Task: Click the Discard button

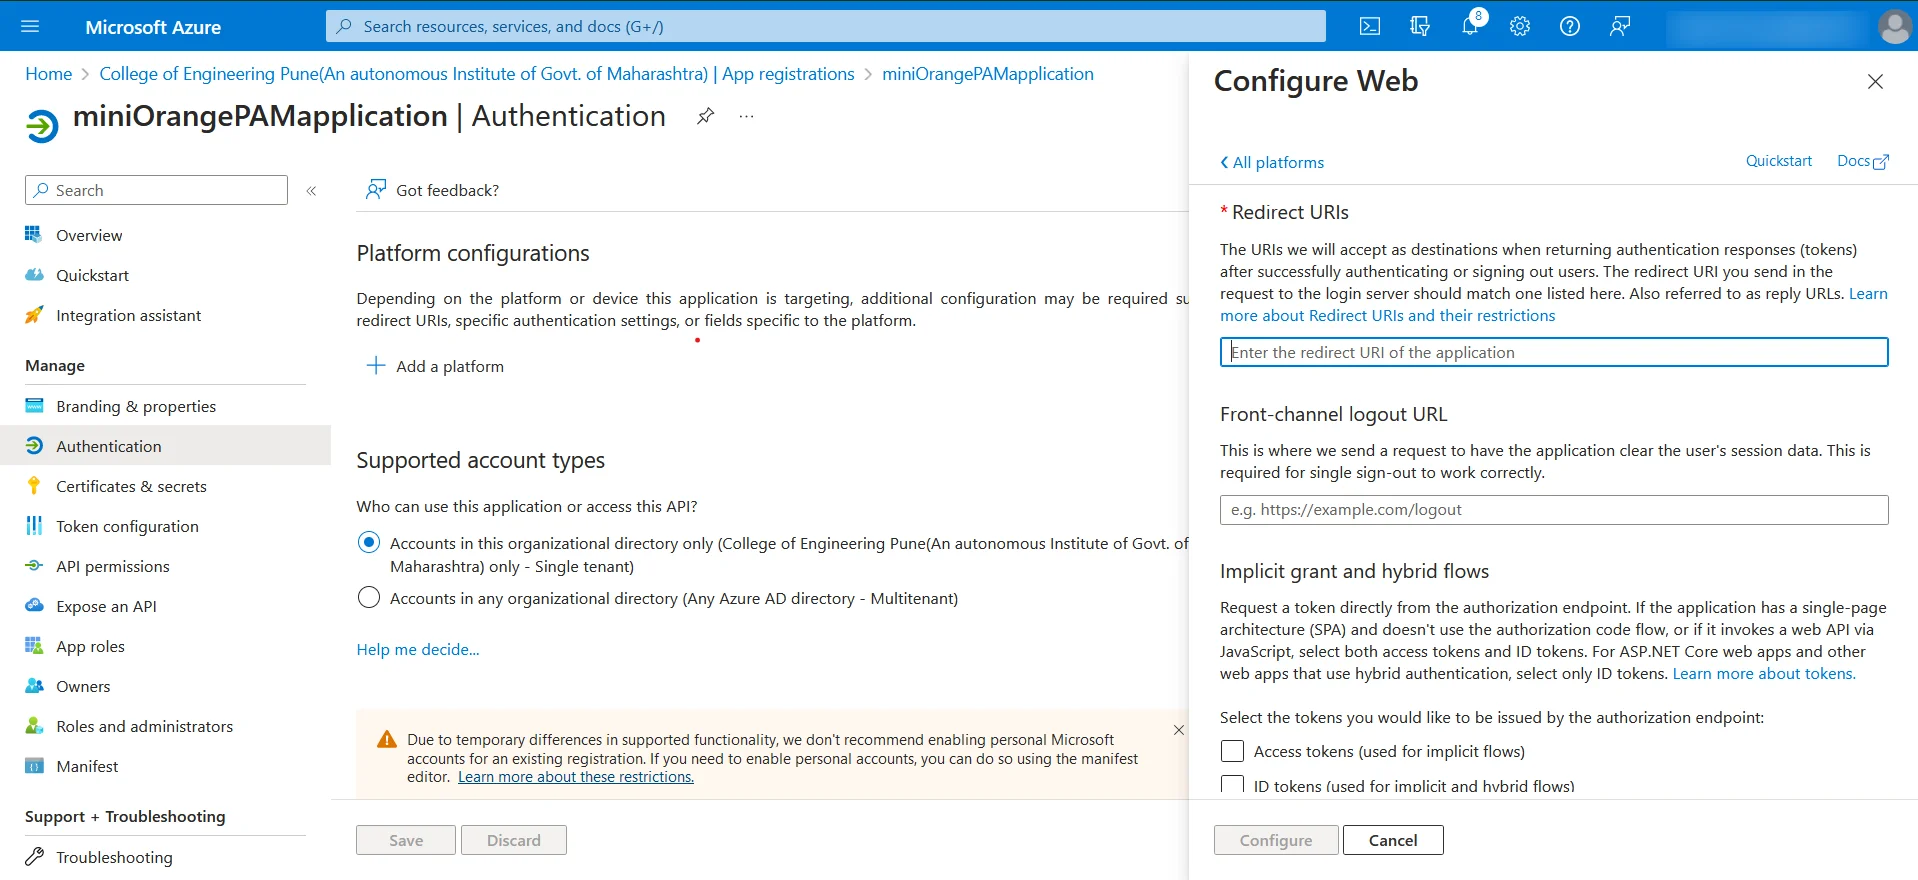Action: [x=514, y=840]
